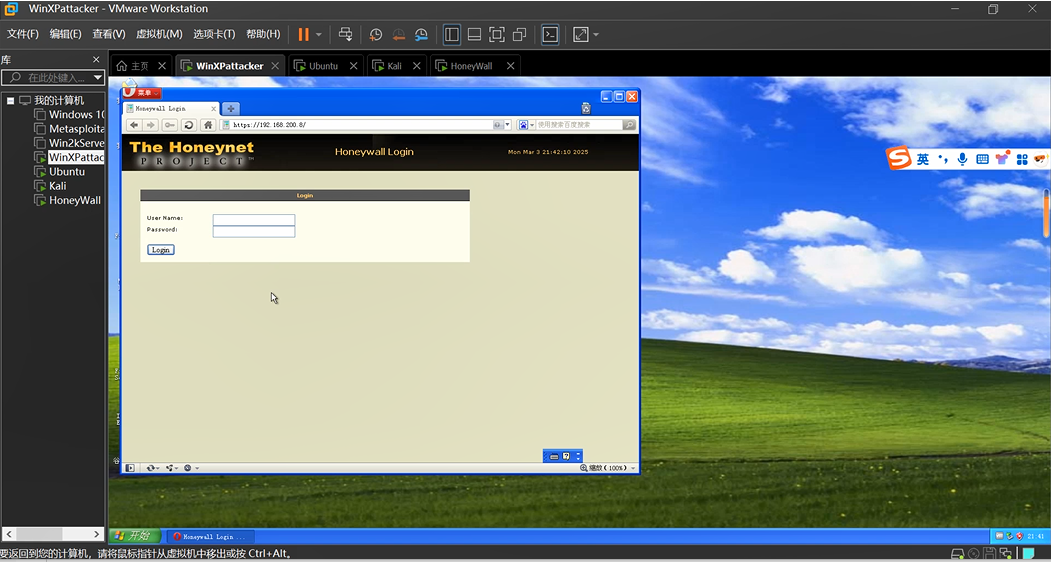Go back in the browser
The height and width of the screenshot is (562, 1051).
[134, 125]
